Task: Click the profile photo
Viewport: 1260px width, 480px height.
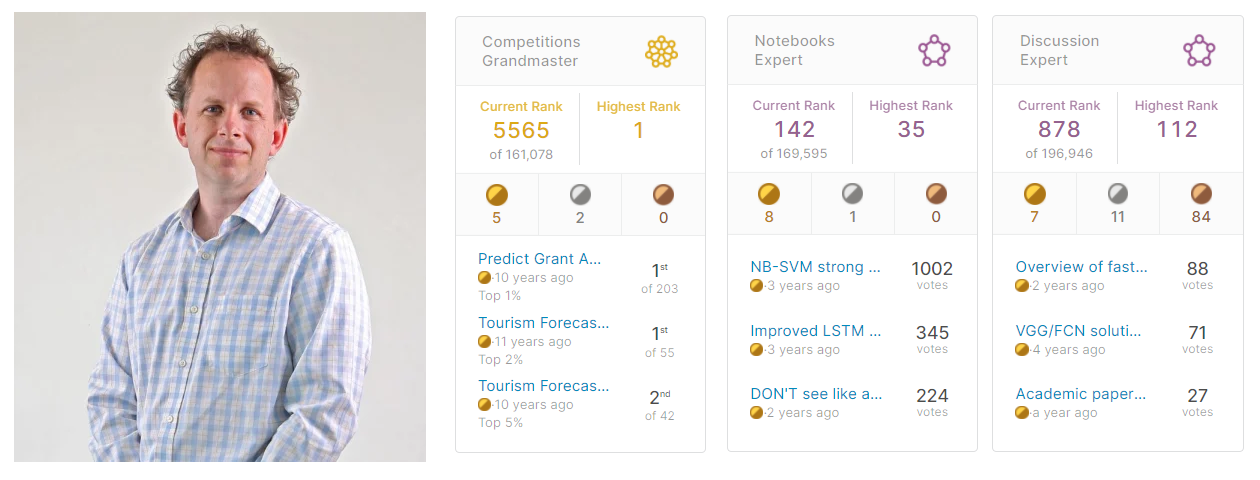Action: [220, 237]
